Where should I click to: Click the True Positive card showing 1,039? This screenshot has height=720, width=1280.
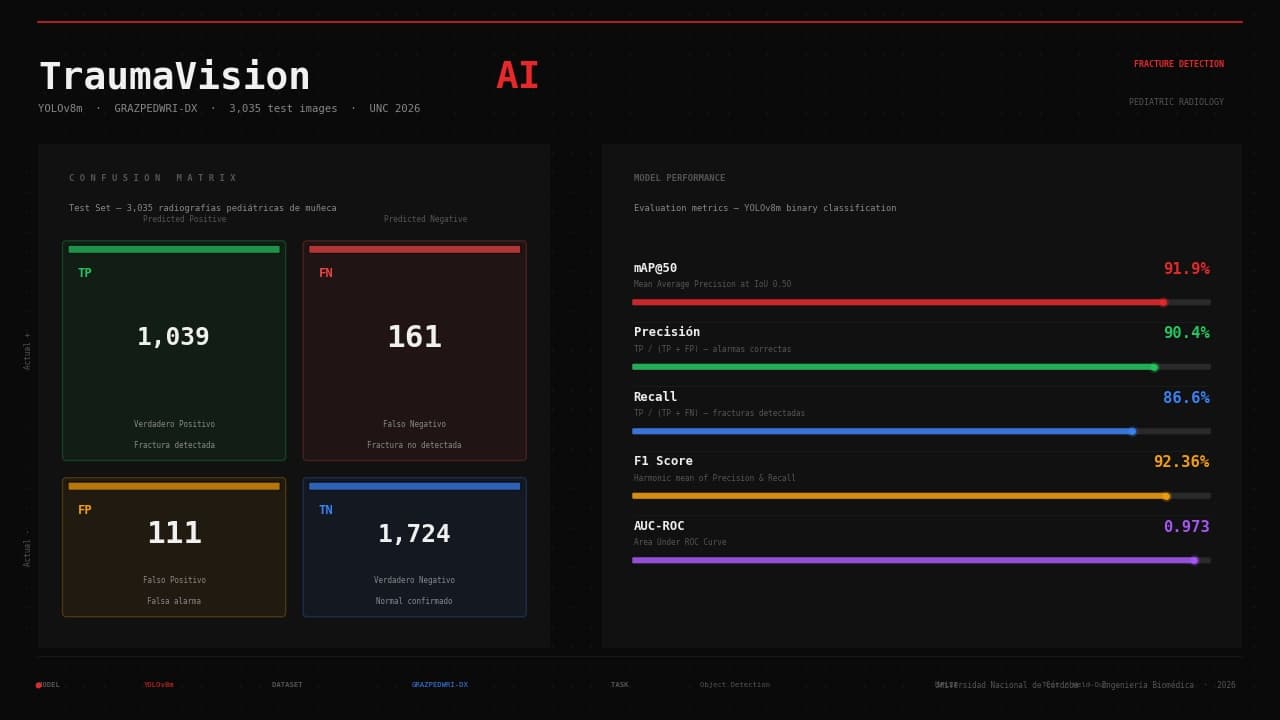point(174,350)
